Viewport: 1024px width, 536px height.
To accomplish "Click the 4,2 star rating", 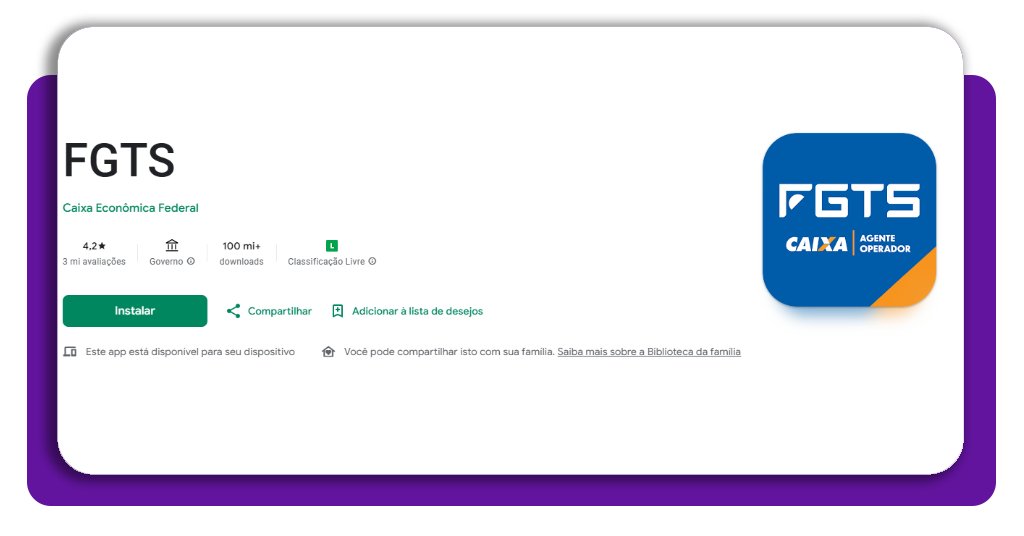I will click(x=94, y=246).
